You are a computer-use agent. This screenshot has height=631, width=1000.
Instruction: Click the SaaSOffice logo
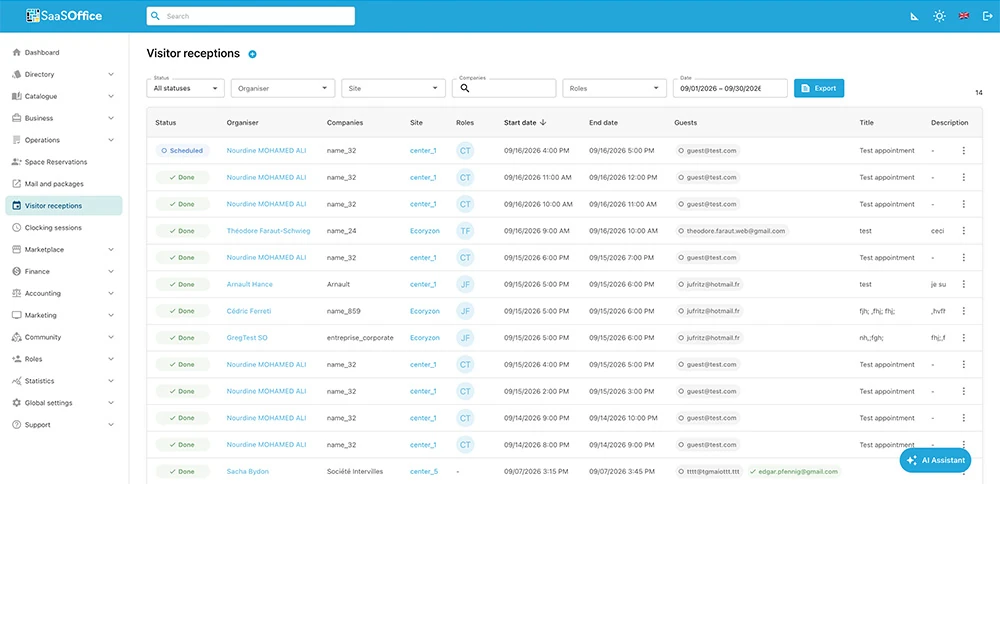click(64, 15)
